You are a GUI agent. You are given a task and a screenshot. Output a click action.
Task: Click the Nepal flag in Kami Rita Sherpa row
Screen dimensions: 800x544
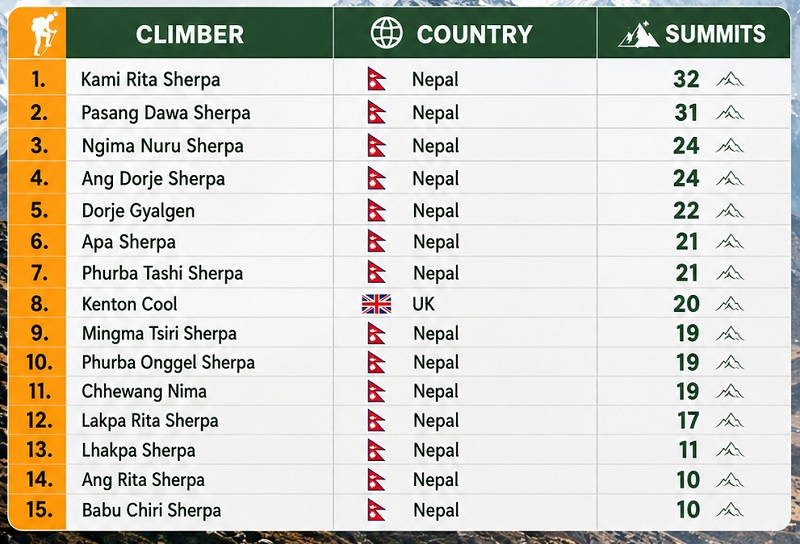376,79
